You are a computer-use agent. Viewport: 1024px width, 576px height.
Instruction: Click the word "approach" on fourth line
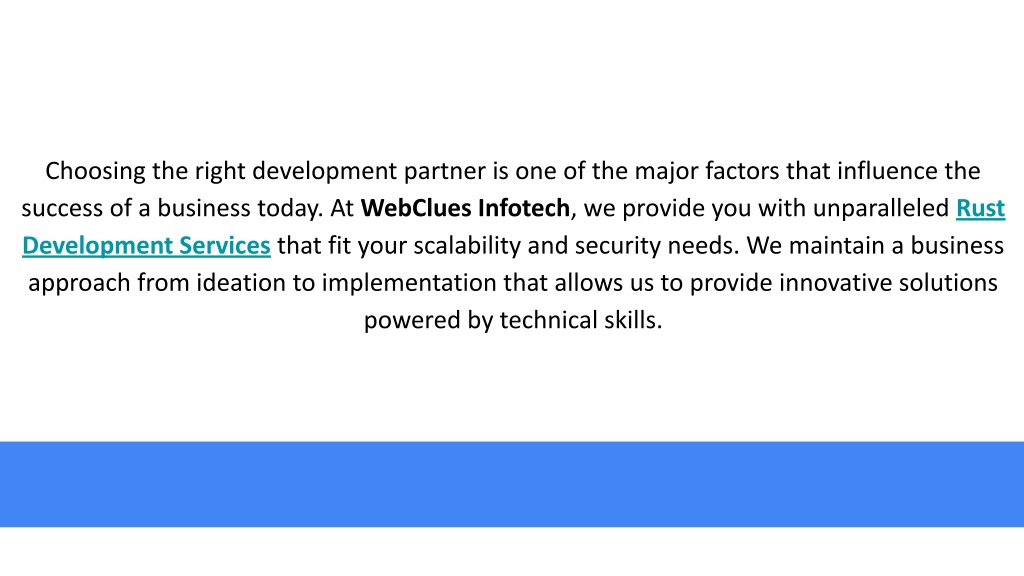tap(79, 283)
